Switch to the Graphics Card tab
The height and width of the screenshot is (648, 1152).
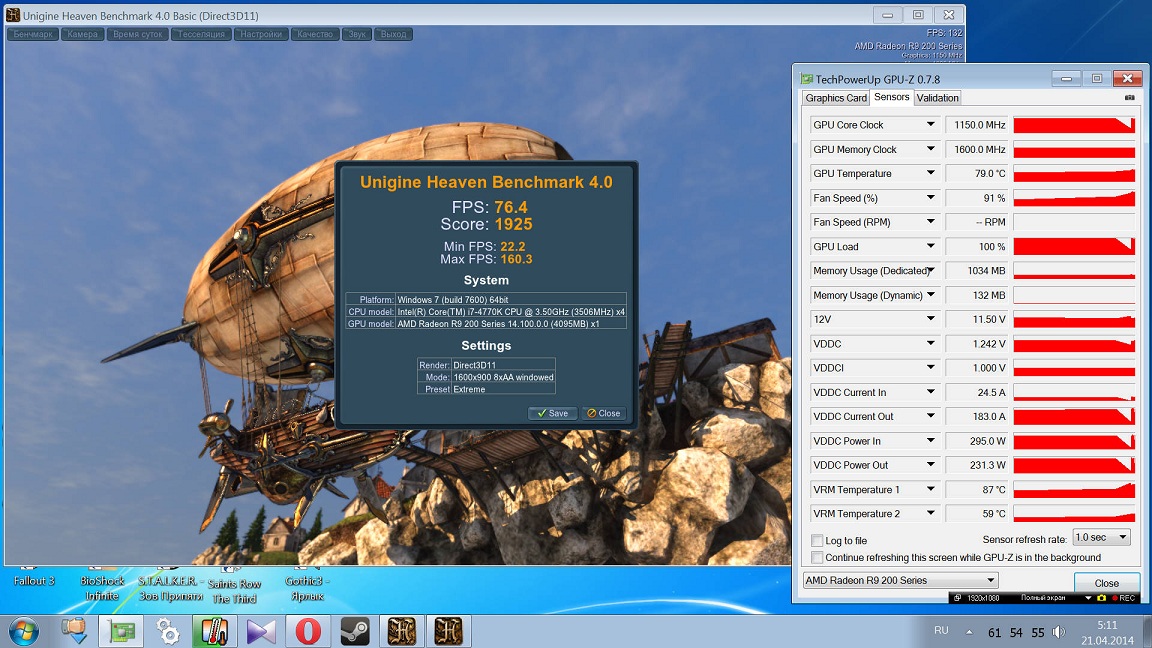(x=836, y=98)
